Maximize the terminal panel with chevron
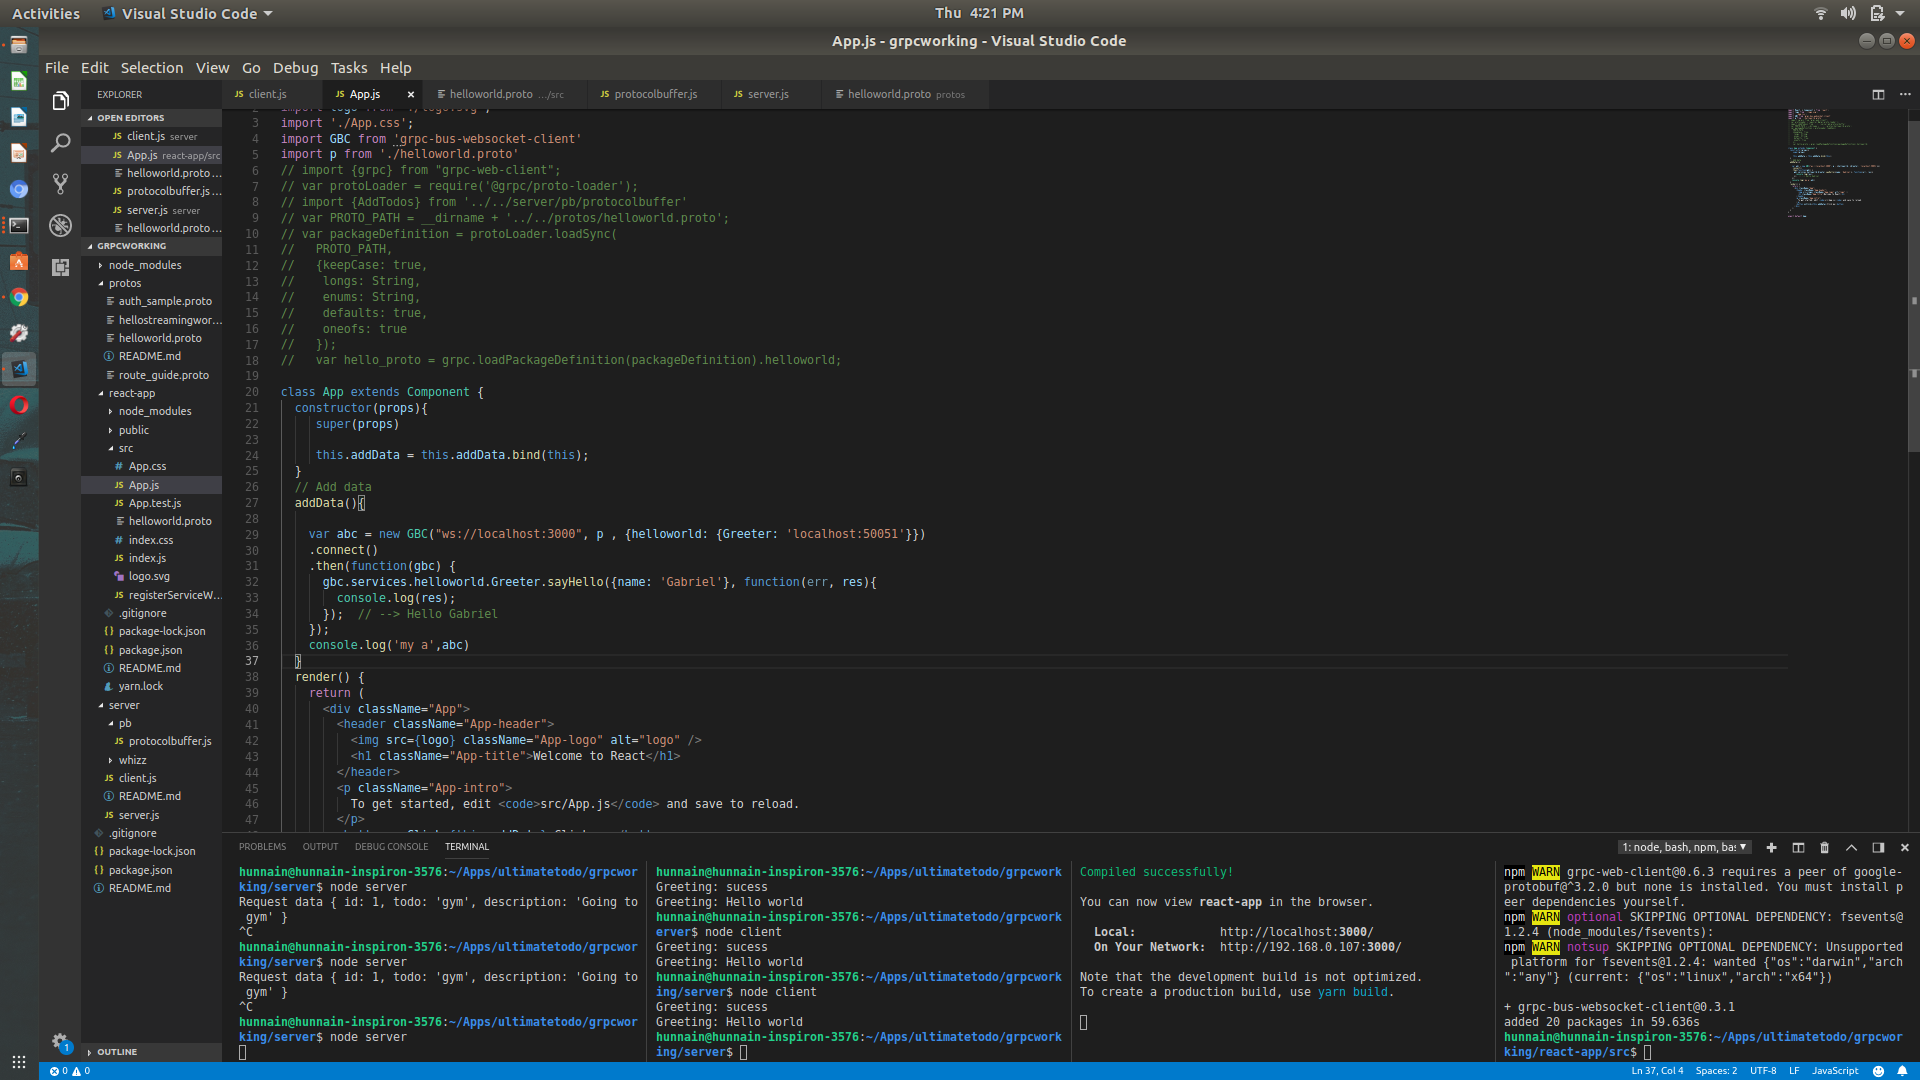 point(1850,847)
